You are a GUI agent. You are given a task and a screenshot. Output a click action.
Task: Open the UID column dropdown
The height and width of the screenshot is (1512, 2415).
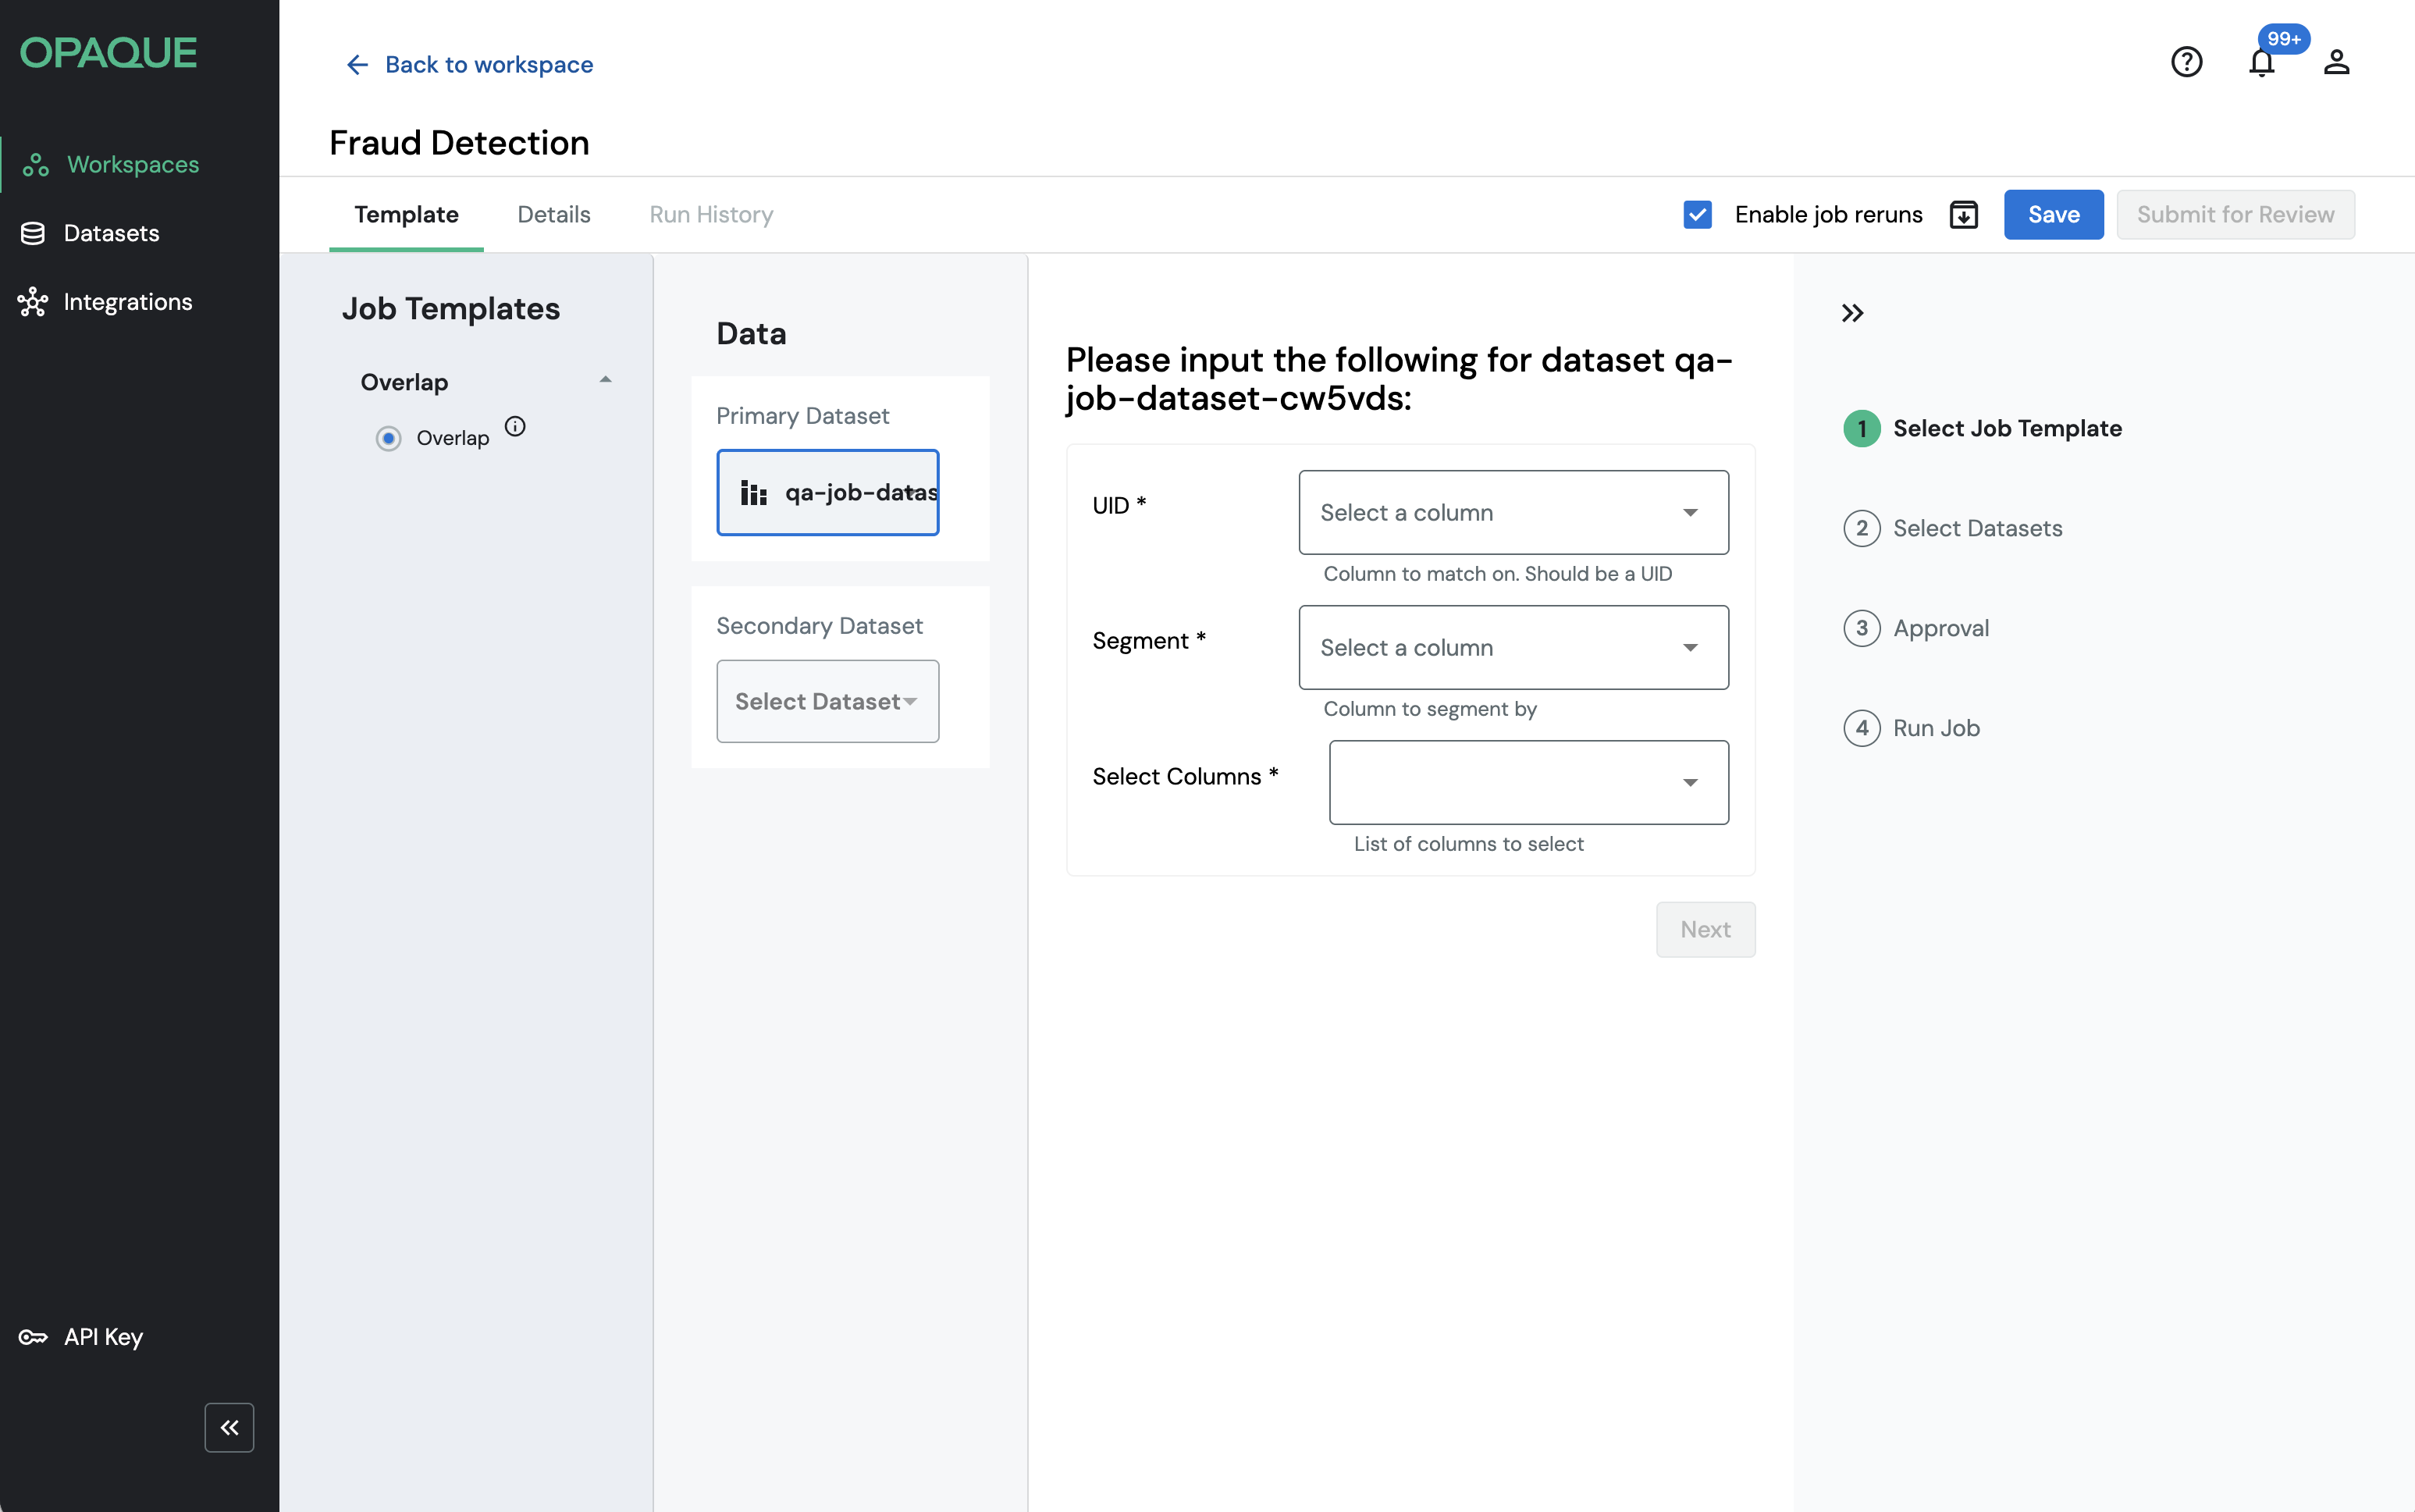[x=1512, y=512]
